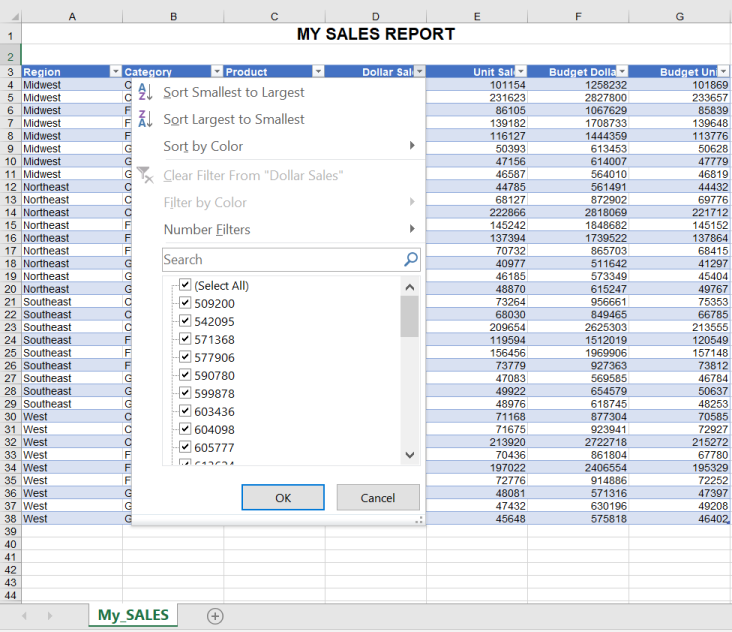The height and width of the screenshot is (632, 732).
Task: Click the previous sheet navigation arrow
Action: (24, 616)
